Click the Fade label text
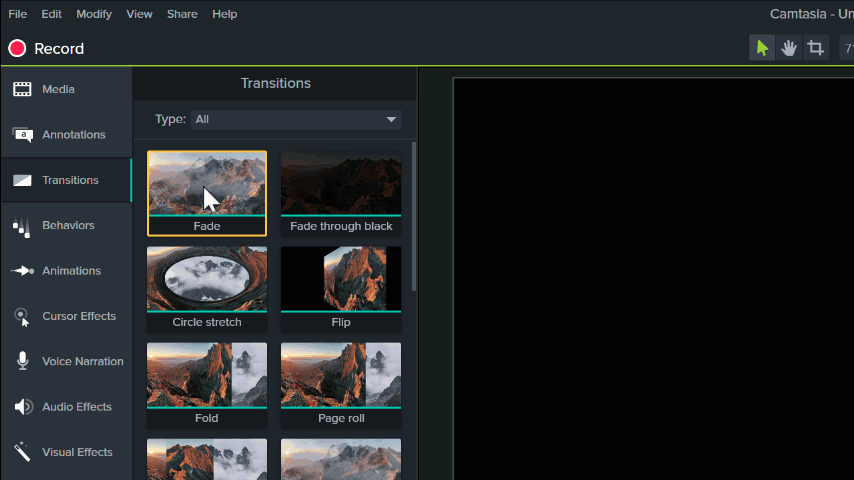 [207, 226]
